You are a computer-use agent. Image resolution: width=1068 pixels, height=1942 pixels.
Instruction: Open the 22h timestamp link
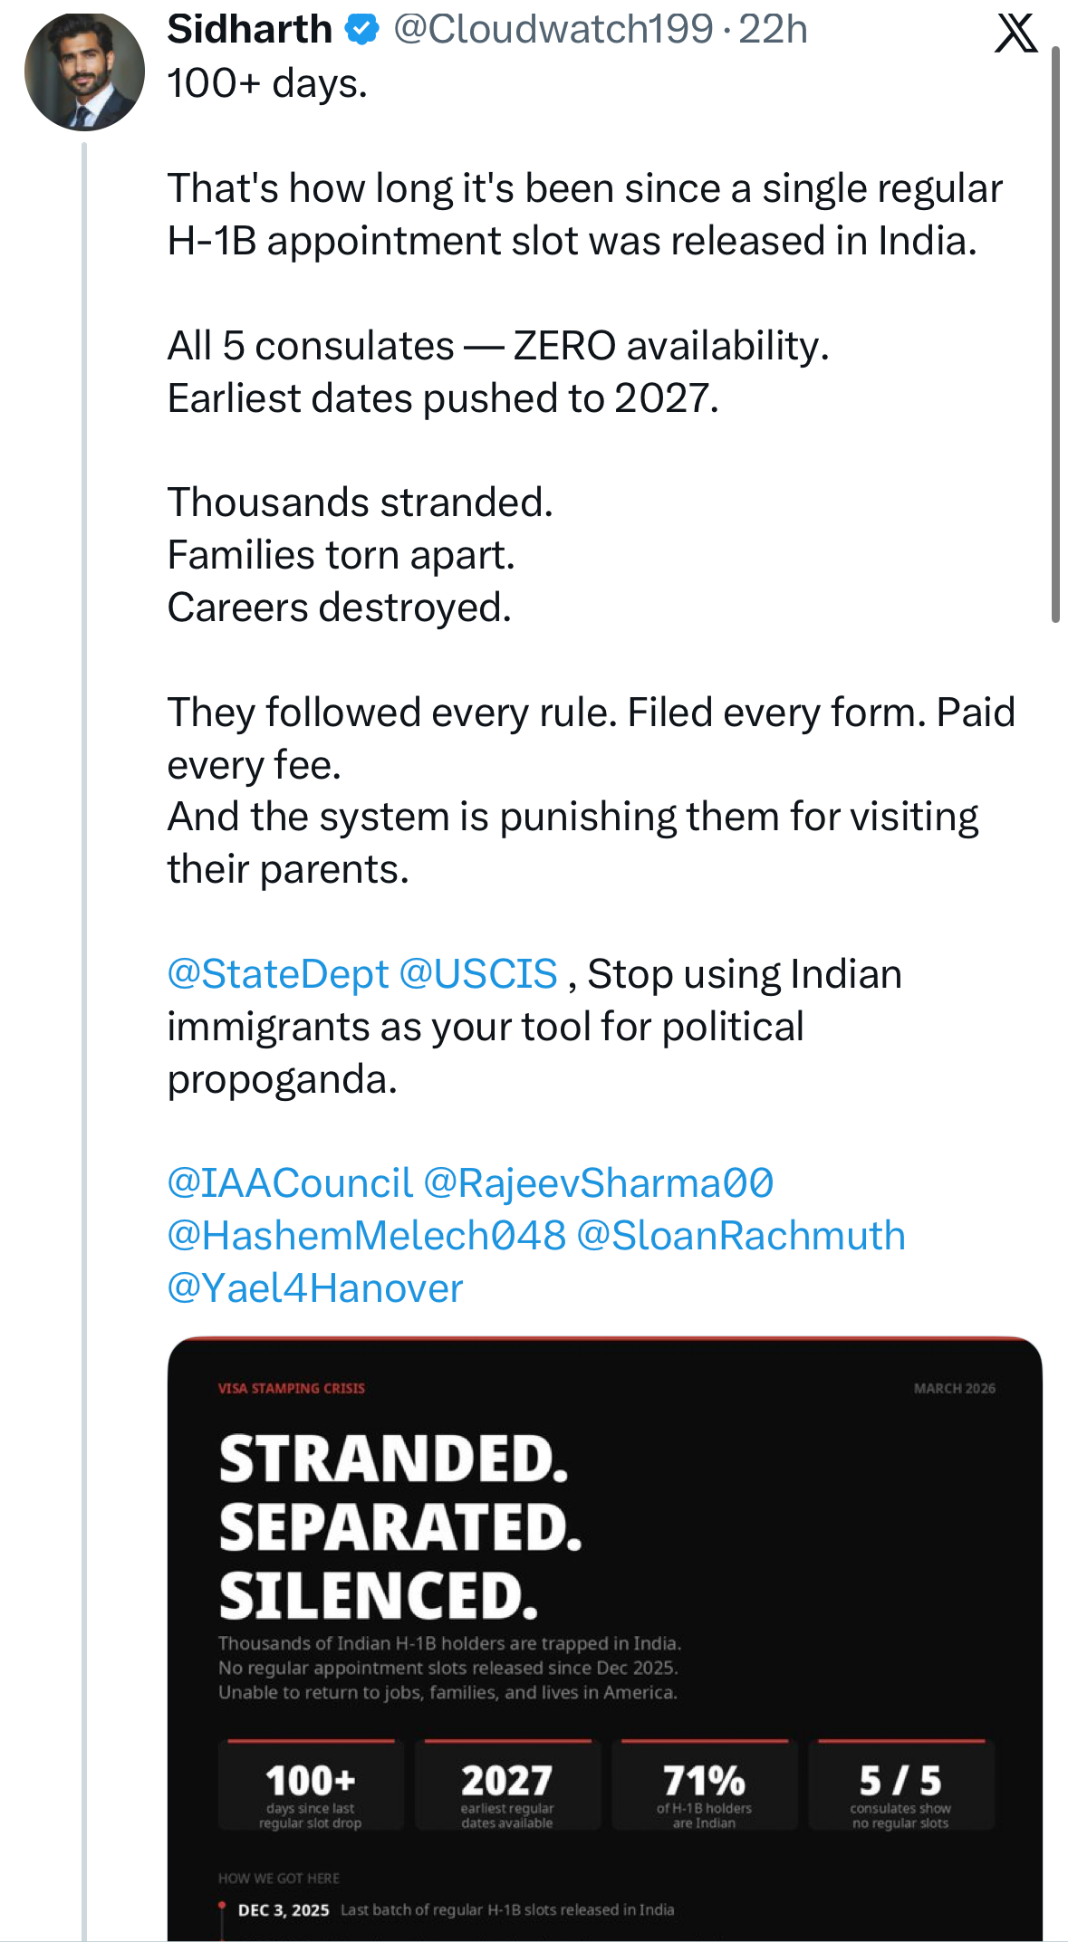coord(773,30)
